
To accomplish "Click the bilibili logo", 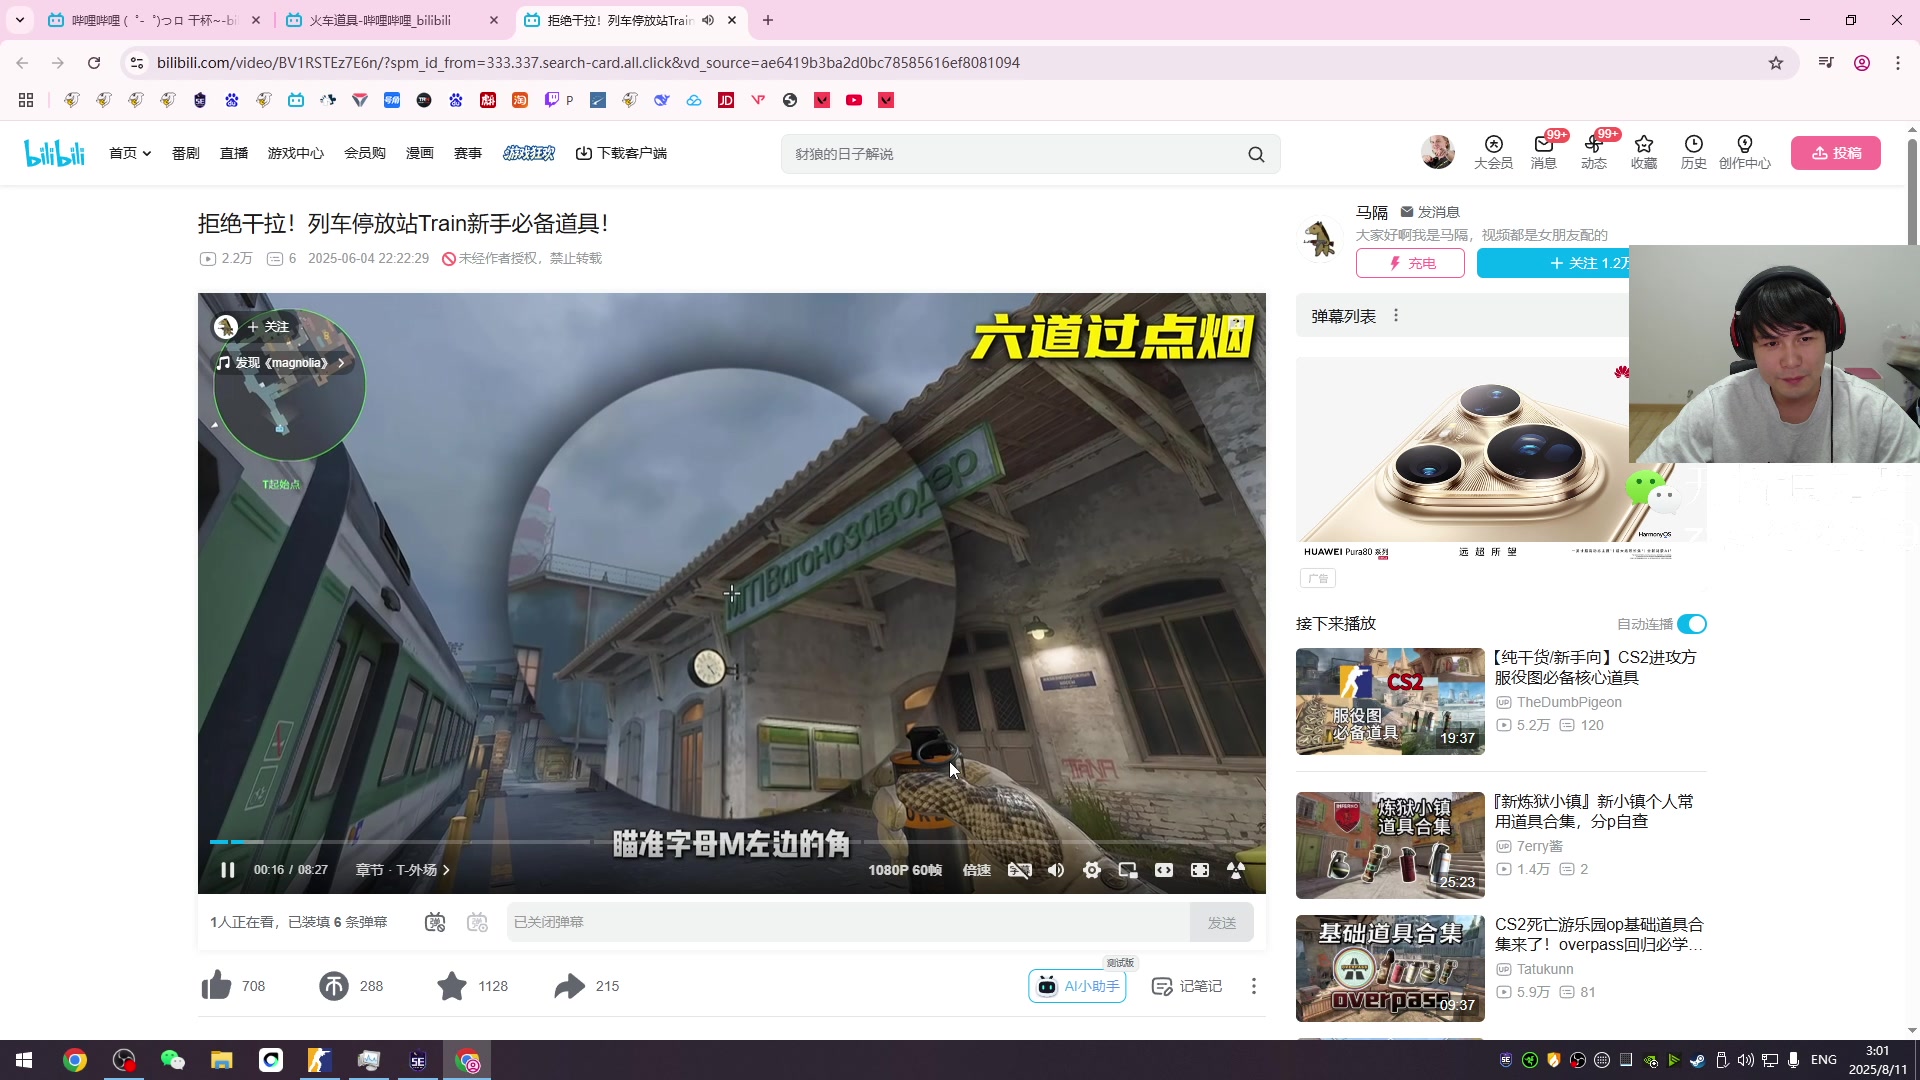I will pyautogui.click(x=55, y=153).
